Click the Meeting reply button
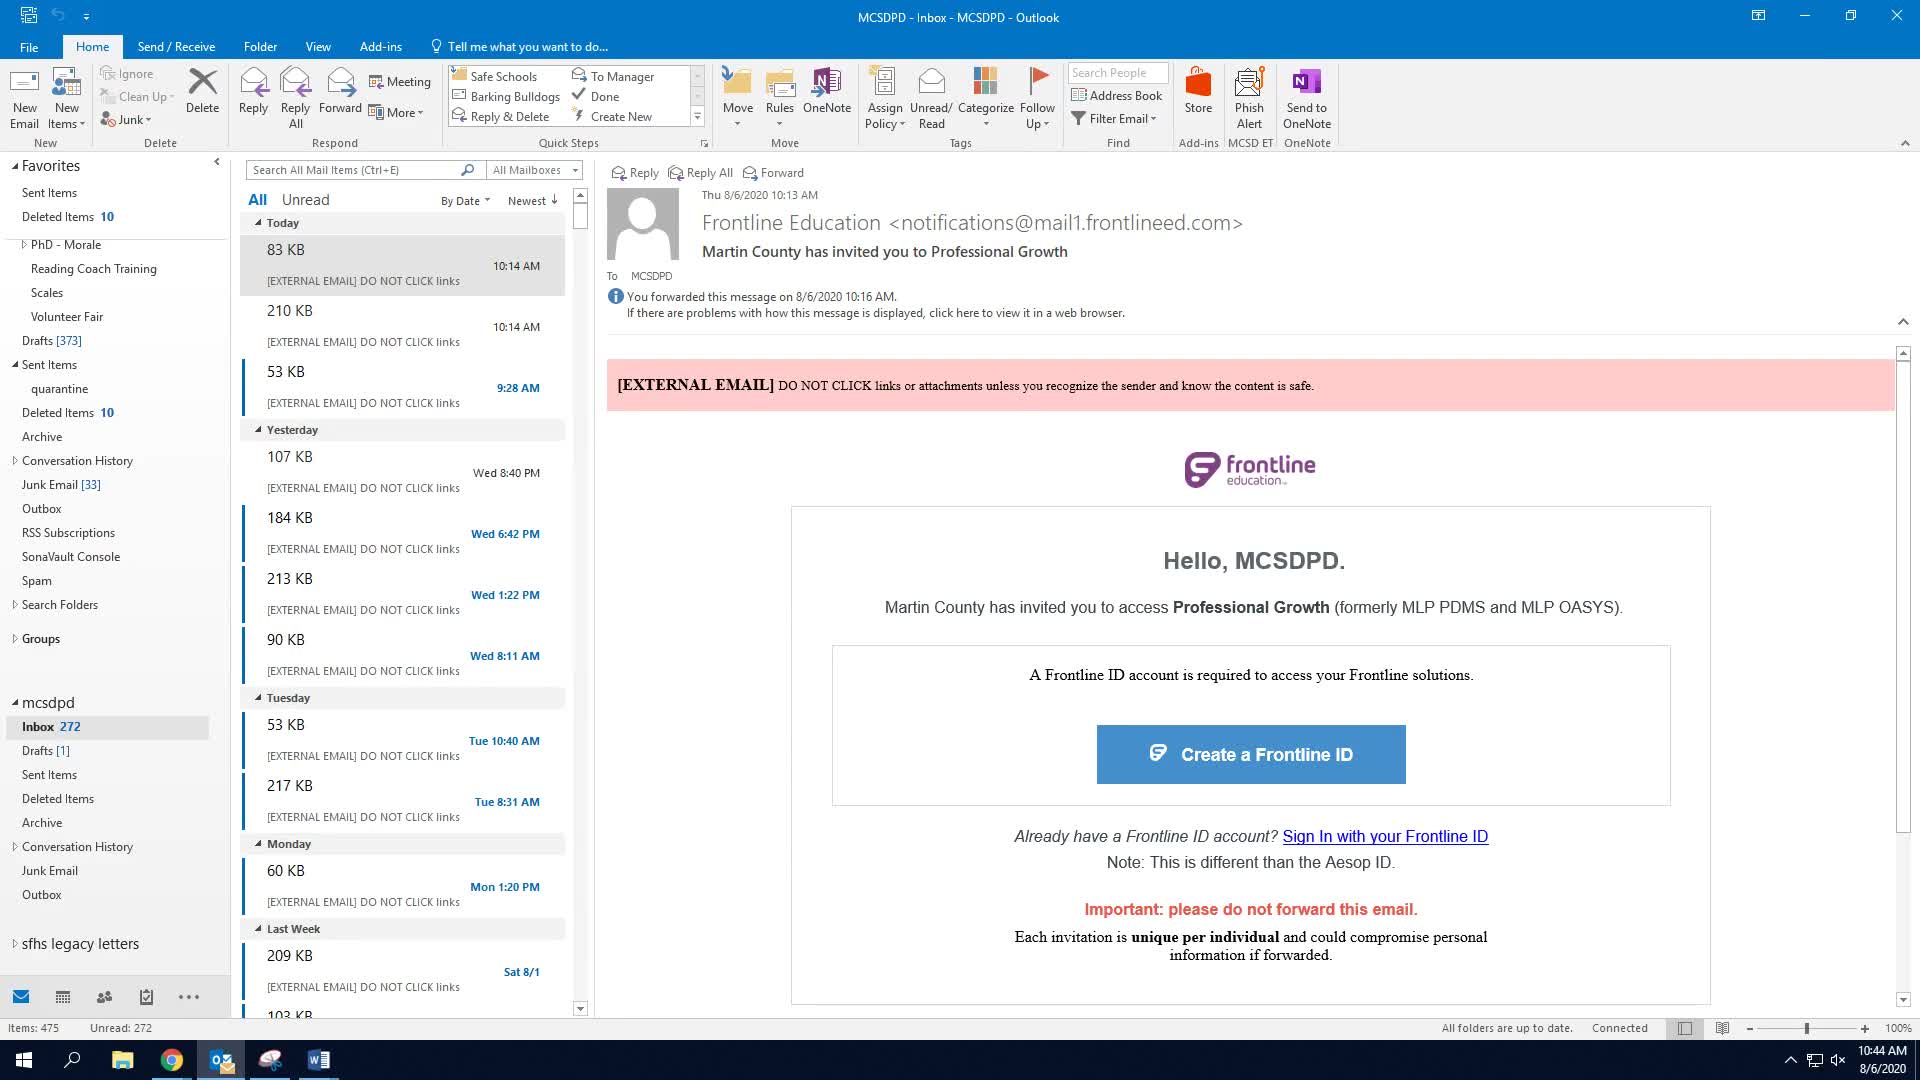The image size is (1920, 1080). tap(399, 82)
